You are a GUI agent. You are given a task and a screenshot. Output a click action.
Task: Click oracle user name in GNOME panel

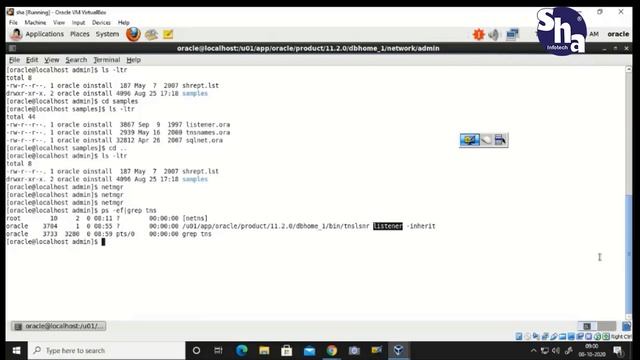click(x=618, y=34)
